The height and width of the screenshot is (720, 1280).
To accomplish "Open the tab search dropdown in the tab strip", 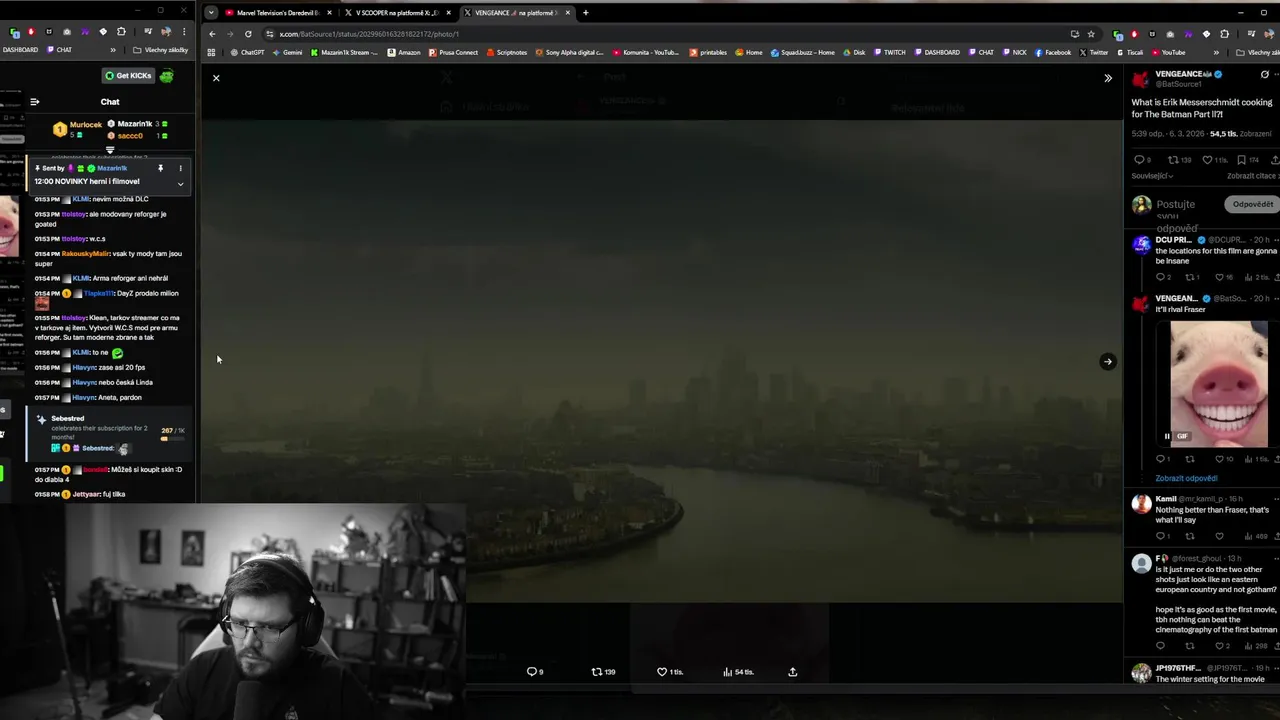I will [x=210, y=13].
